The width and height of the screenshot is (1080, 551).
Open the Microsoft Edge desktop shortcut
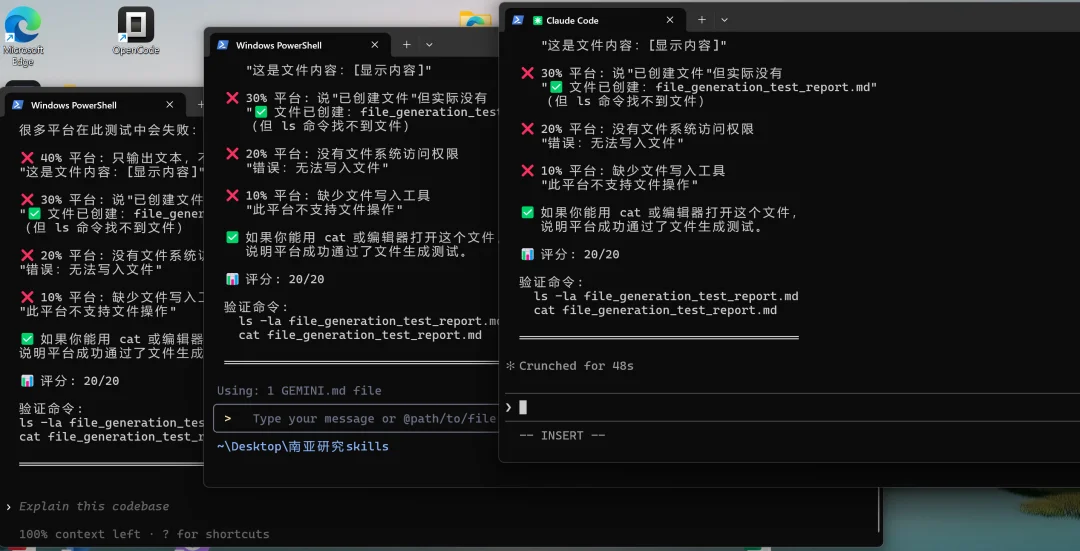pyautogui.click(x=22, y=27)
